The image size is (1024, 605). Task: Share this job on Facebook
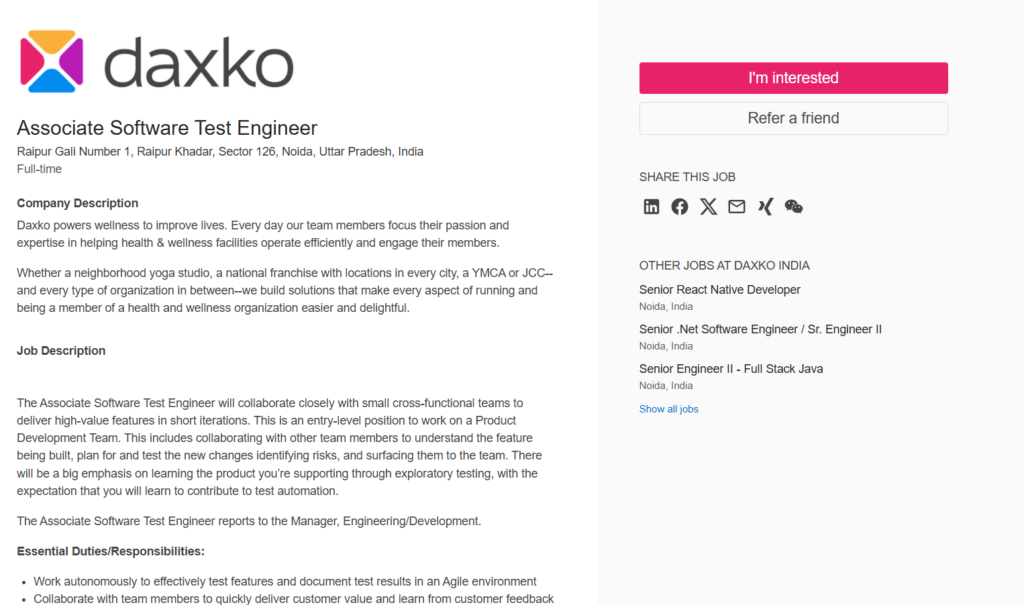[x=679, y=206]
